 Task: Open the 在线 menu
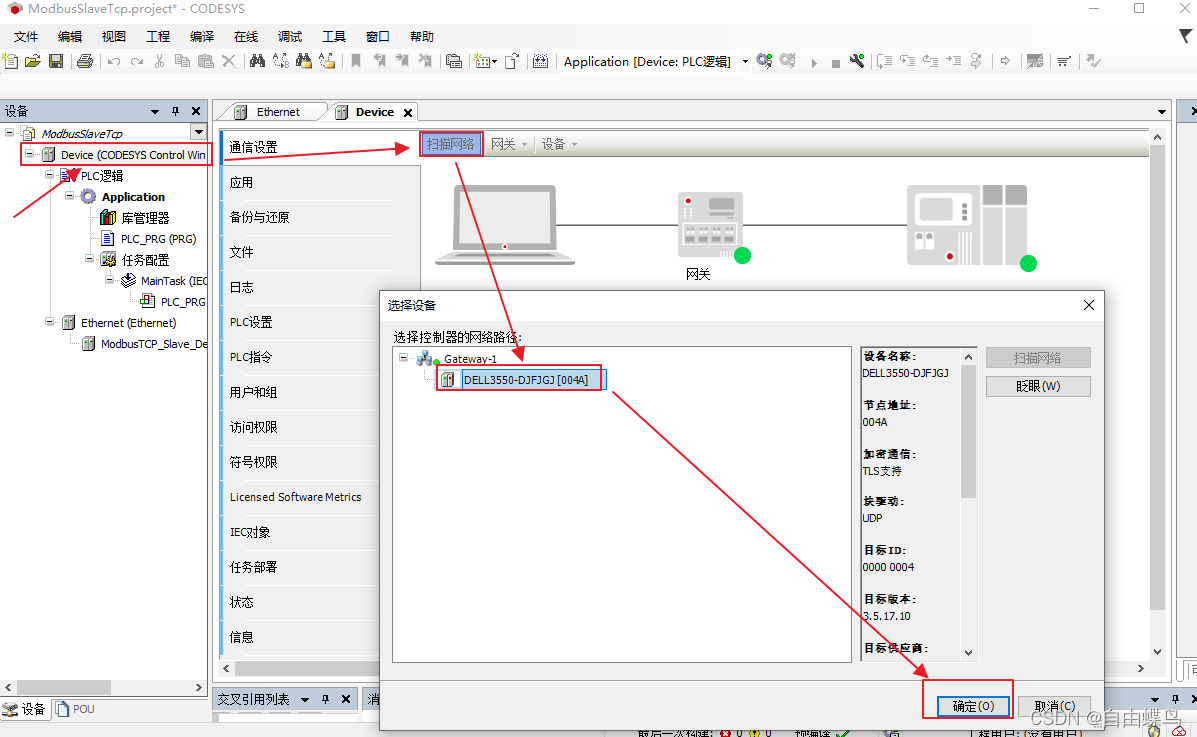tap(245, 37)
